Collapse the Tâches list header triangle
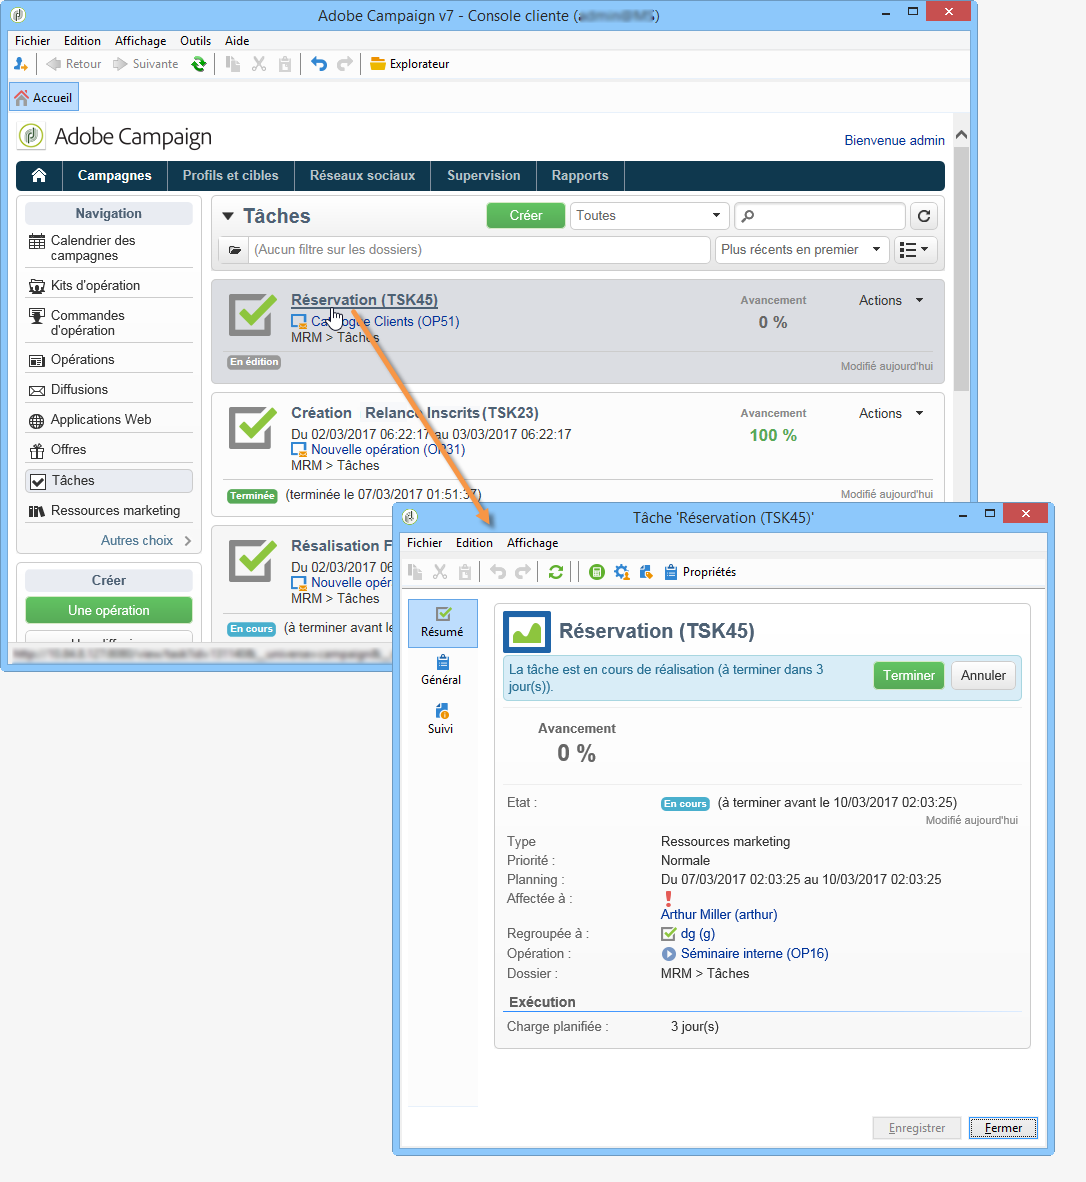Viewport: 1086px width, 1182px height. pyautogui.click(x=228, y=216)
